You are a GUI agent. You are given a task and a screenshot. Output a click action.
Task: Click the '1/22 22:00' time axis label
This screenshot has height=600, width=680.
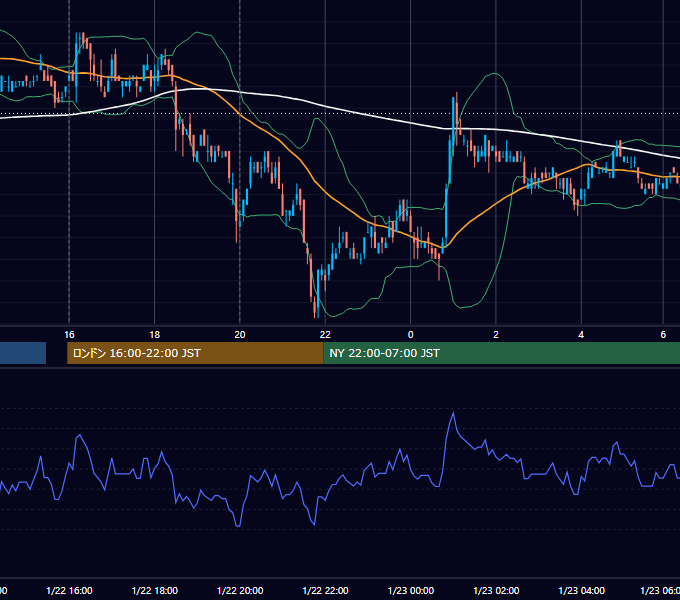[325, 590]
